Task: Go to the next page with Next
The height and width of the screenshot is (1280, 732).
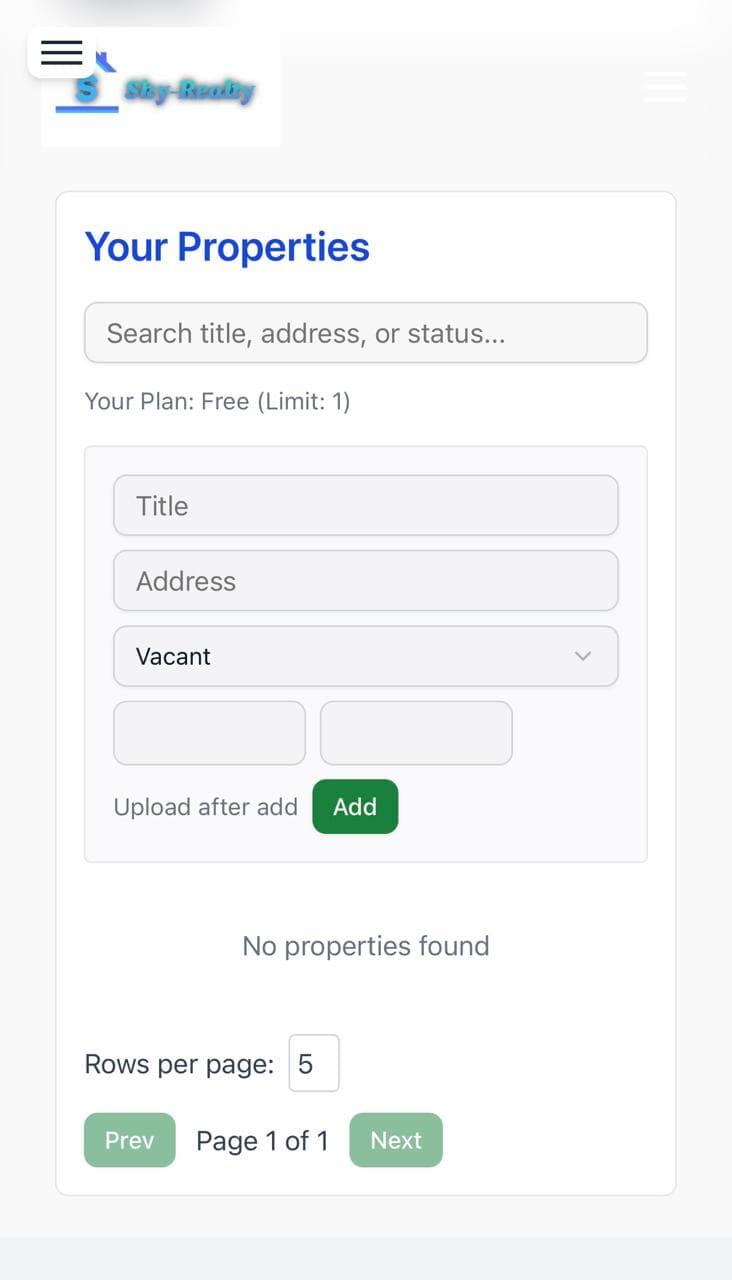Action: tap(396, 1140)
